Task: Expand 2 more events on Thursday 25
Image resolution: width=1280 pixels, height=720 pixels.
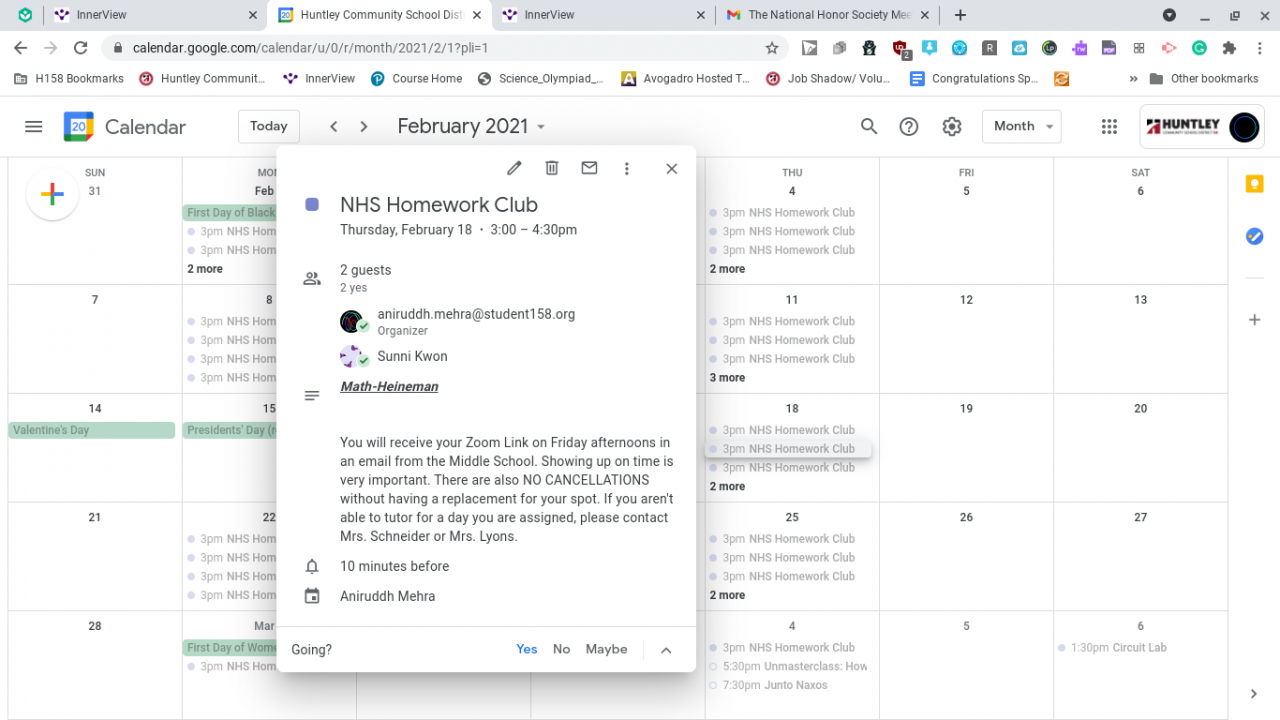Action: pyautogui.click(x=727, y=595)
